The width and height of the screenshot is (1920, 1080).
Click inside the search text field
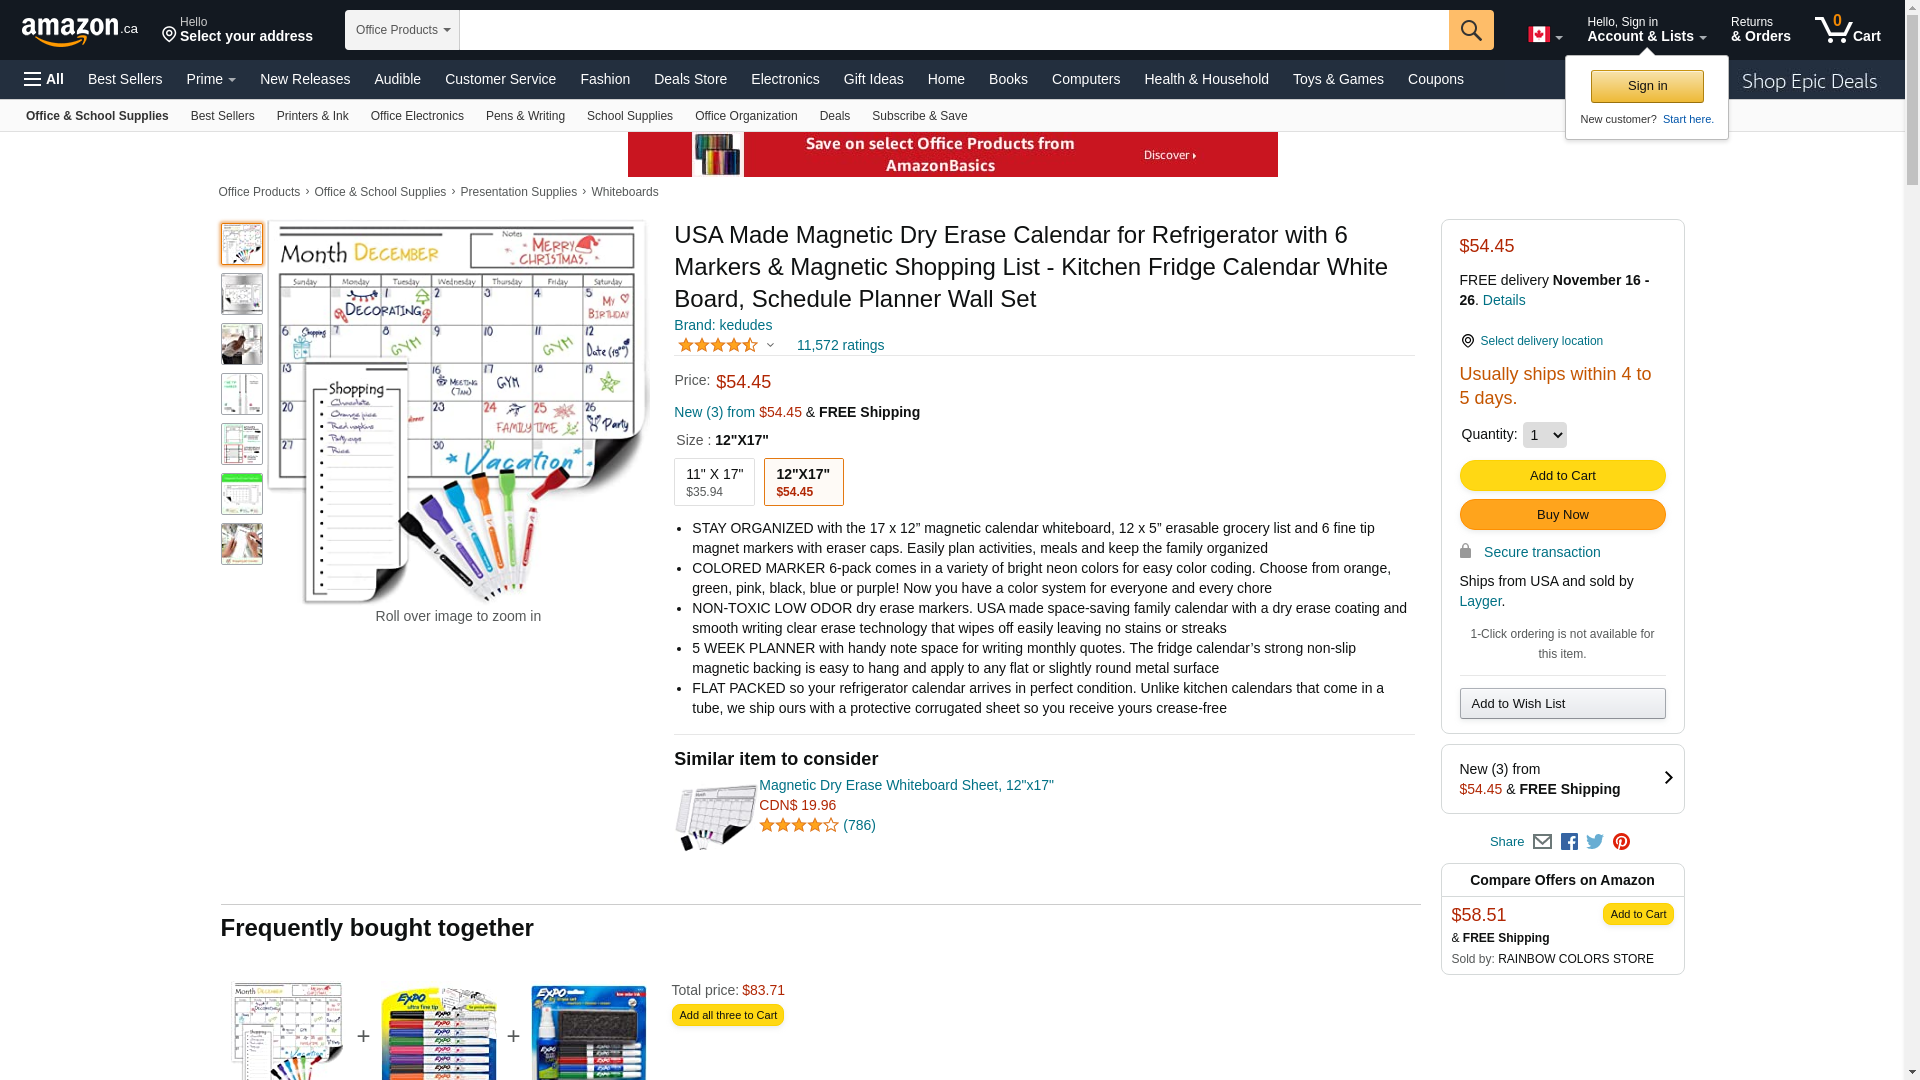pyautogui.click(x=954, y=30)
